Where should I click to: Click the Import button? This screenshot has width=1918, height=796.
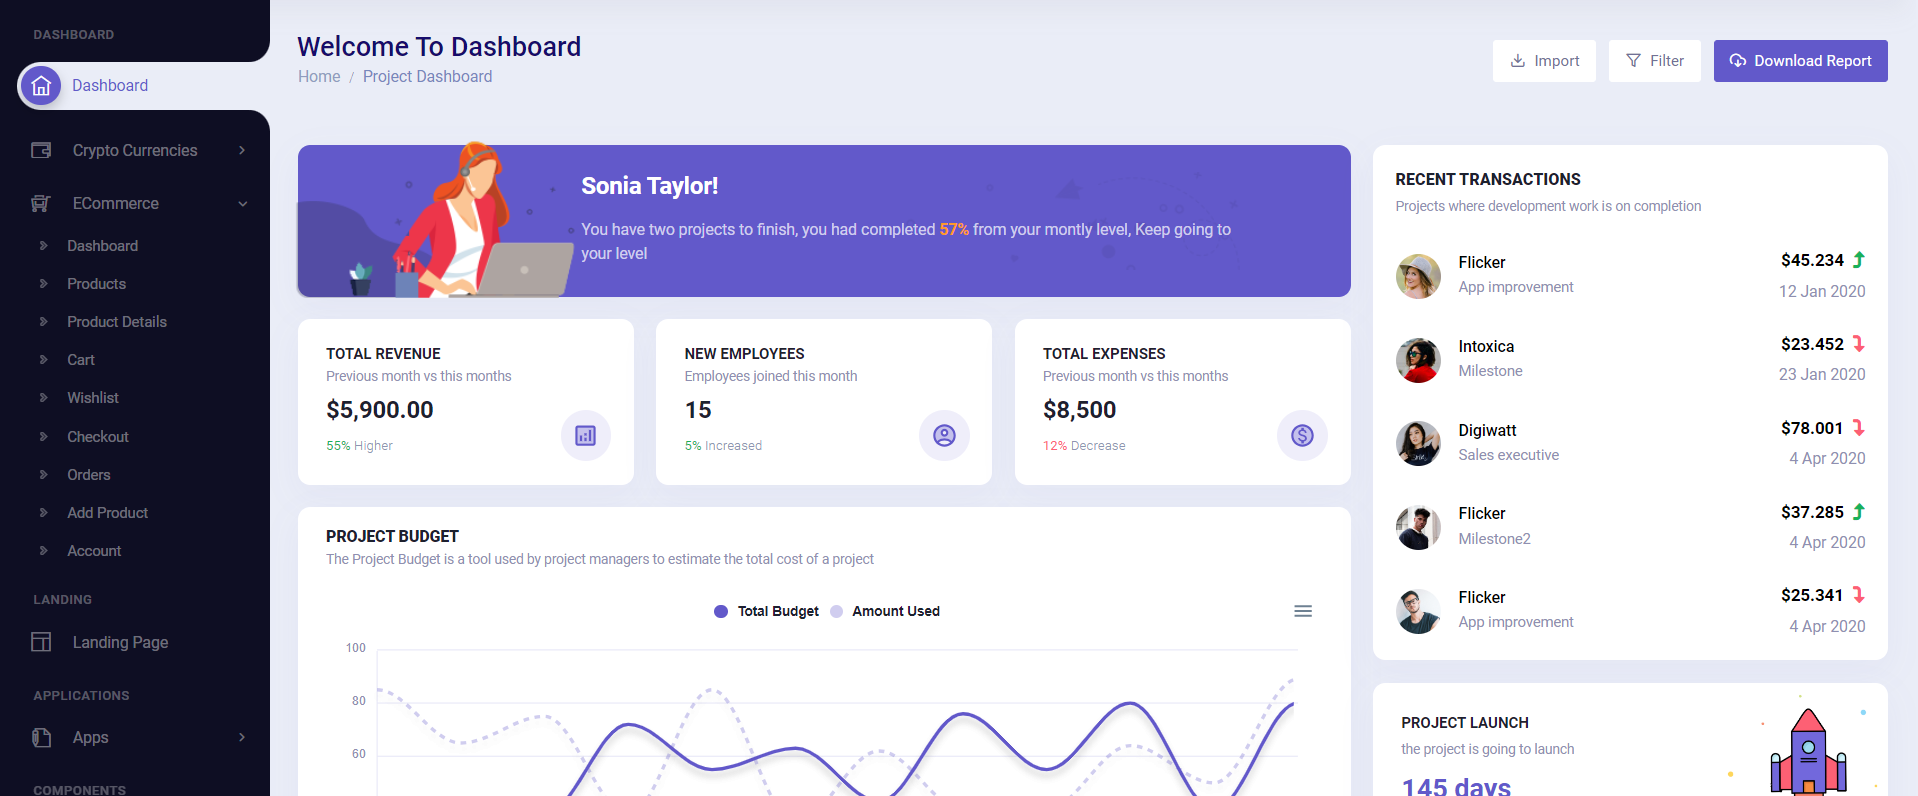click(1544, 61)
